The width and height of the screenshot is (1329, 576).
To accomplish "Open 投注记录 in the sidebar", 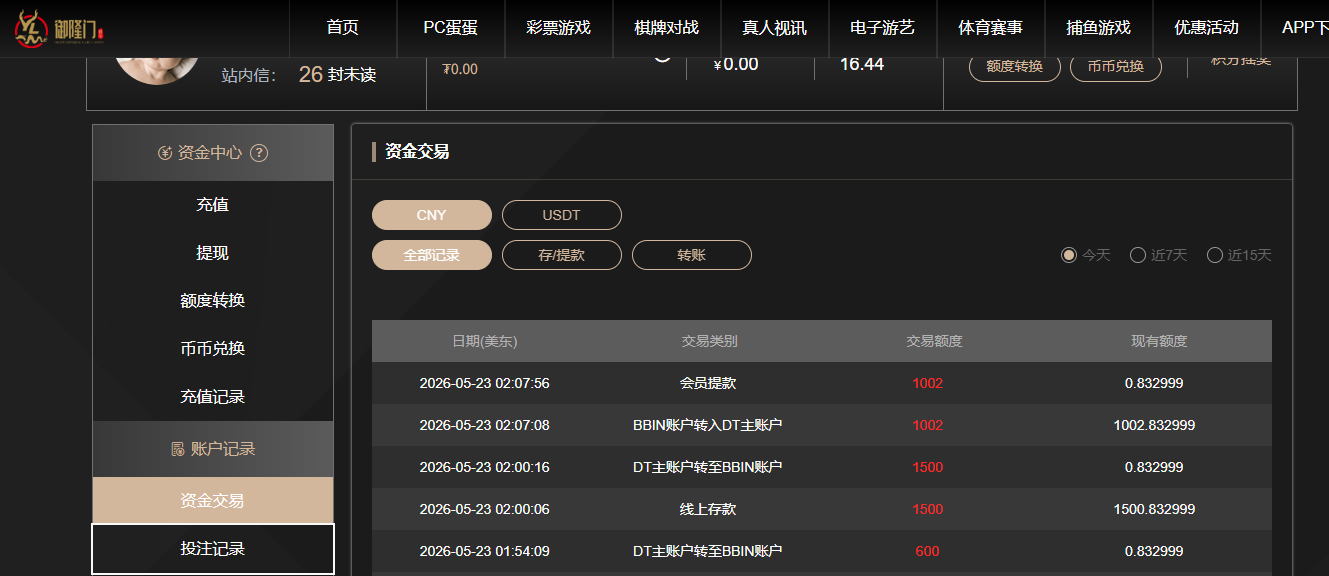I will click(x=213, y=549).
